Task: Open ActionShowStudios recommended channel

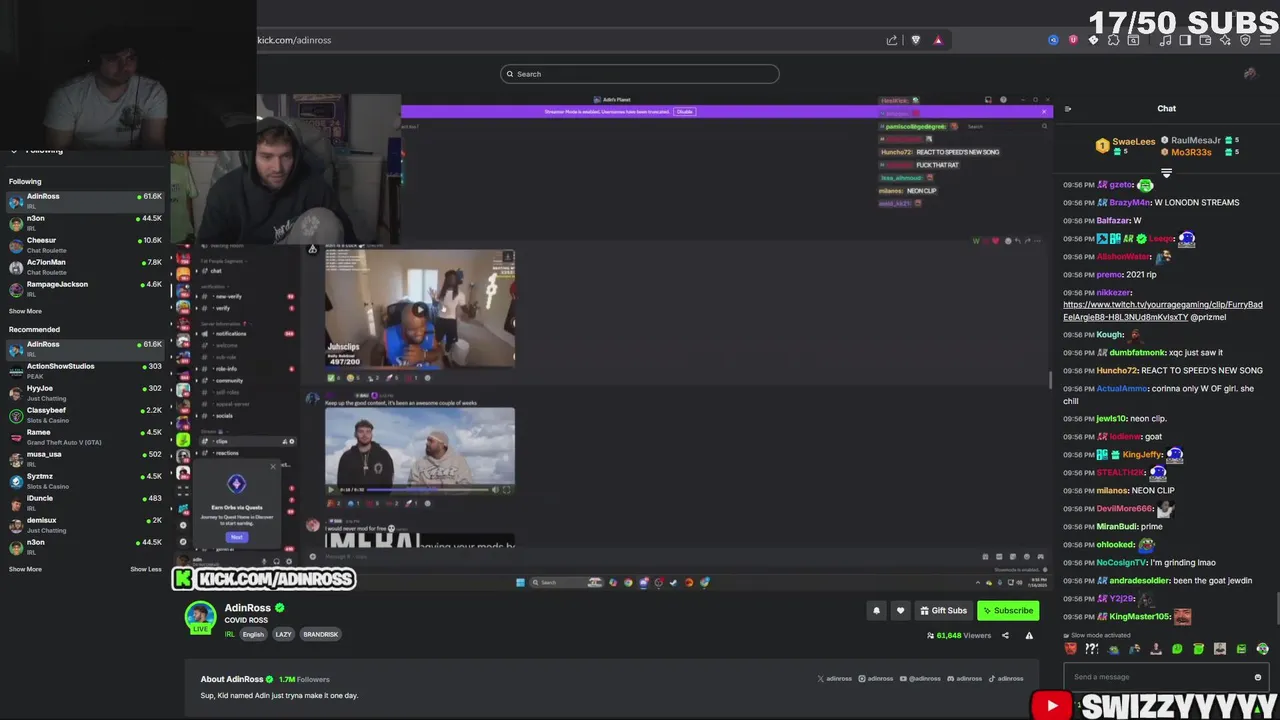Action: [x=84, y=370]
